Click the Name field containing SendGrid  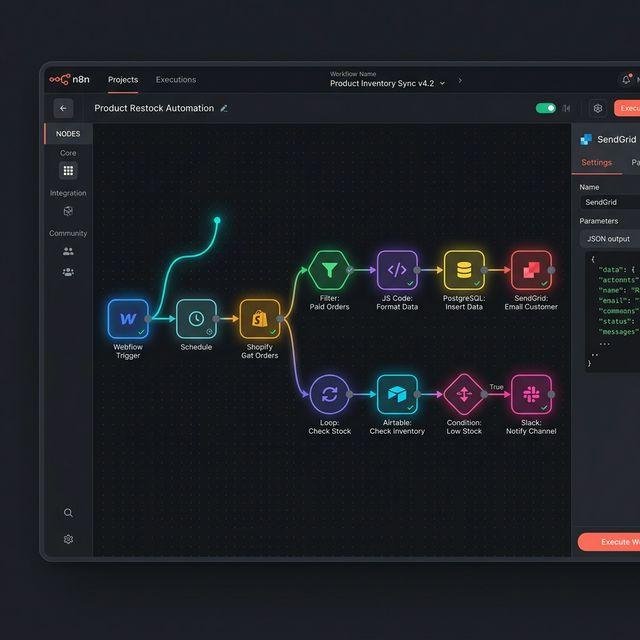coord(610,202)
